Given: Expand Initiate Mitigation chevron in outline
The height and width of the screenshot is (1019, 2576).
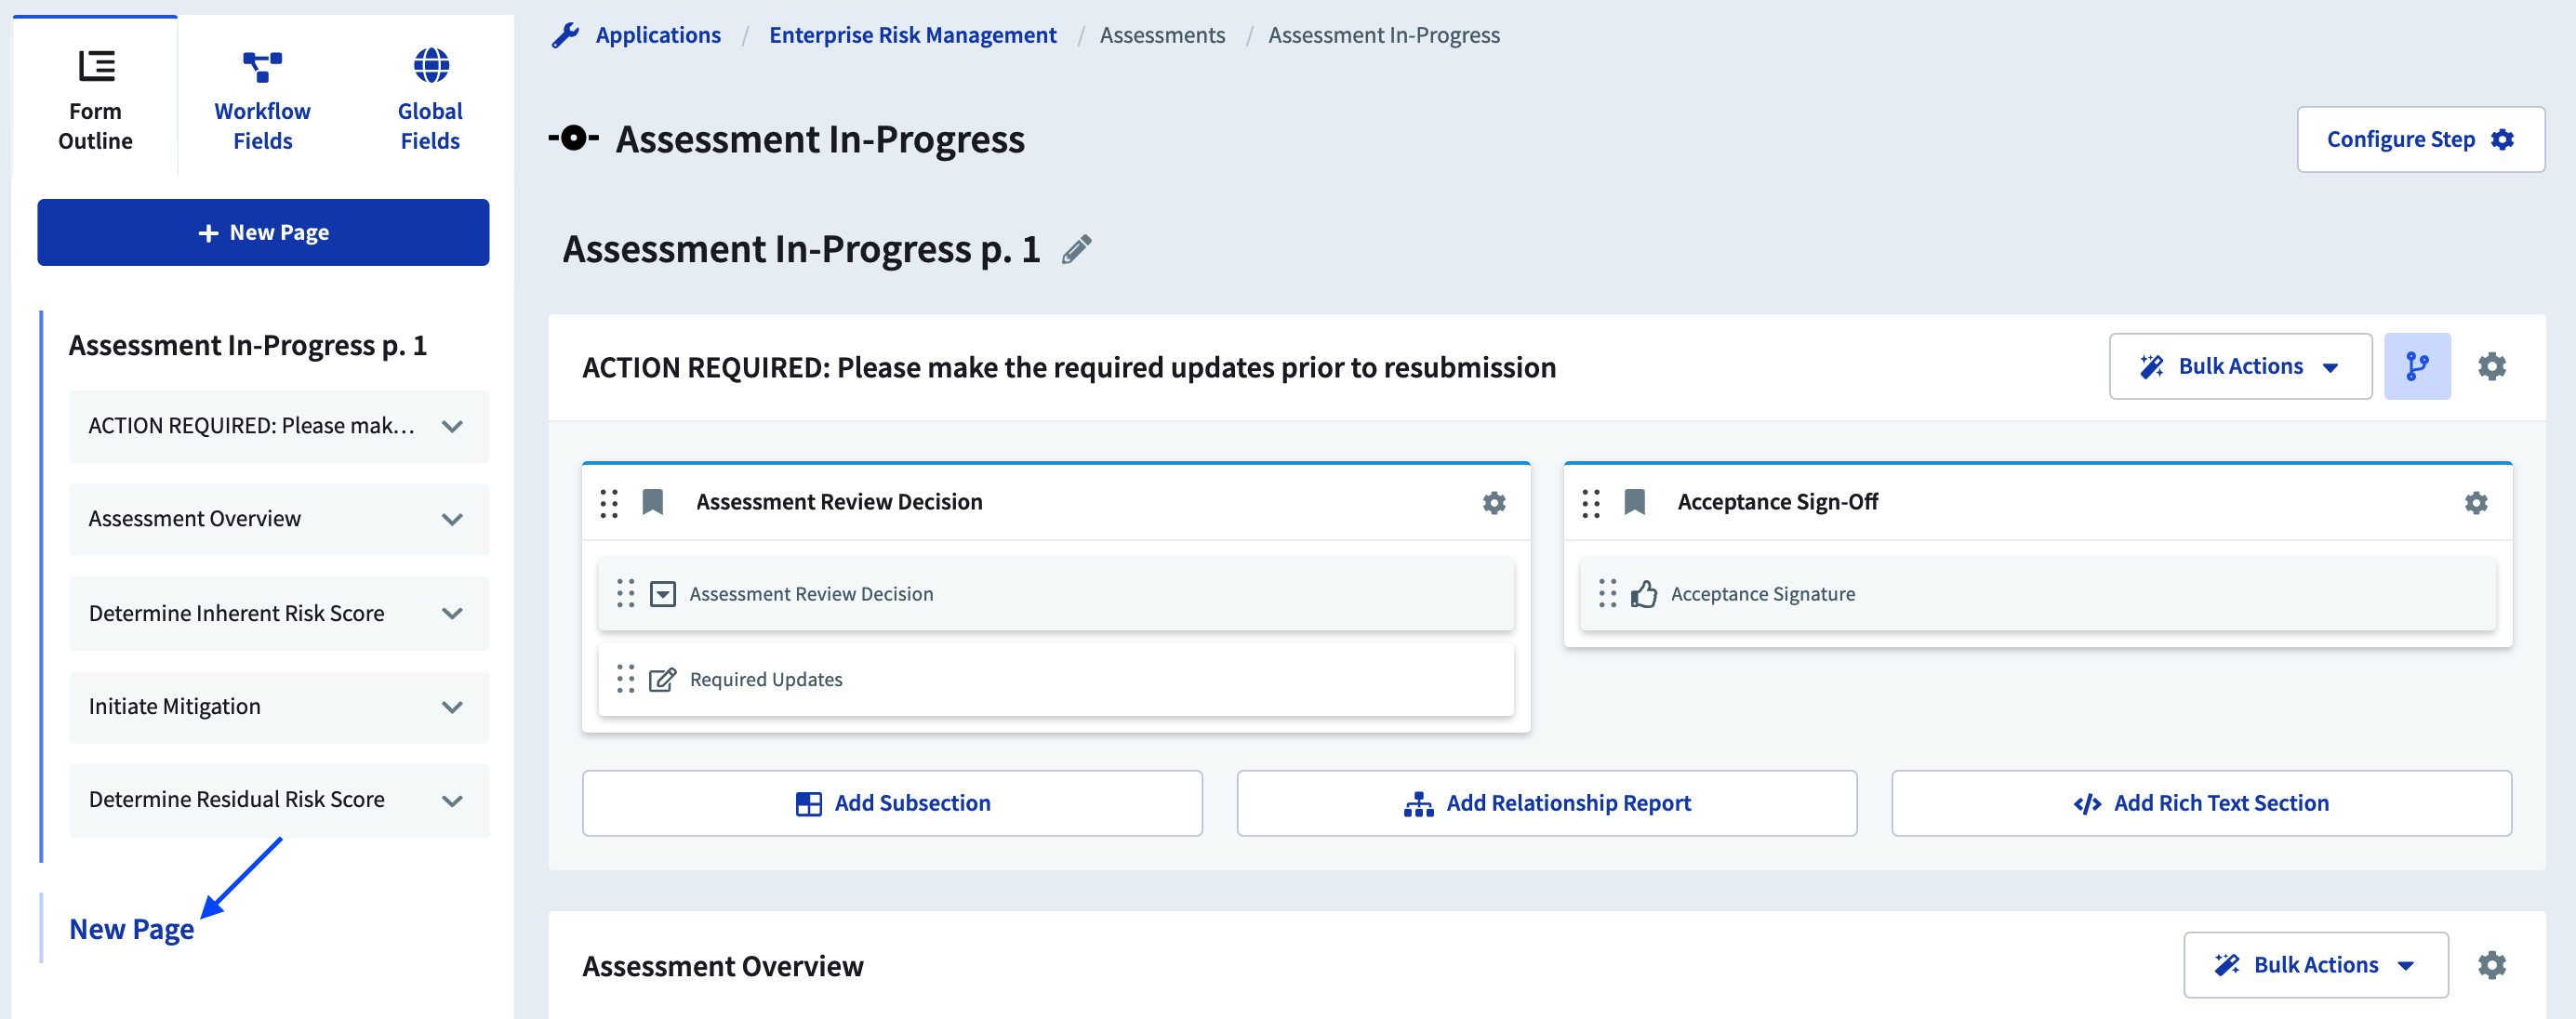Looking at the screenshot, I should (x=452, y=707).
